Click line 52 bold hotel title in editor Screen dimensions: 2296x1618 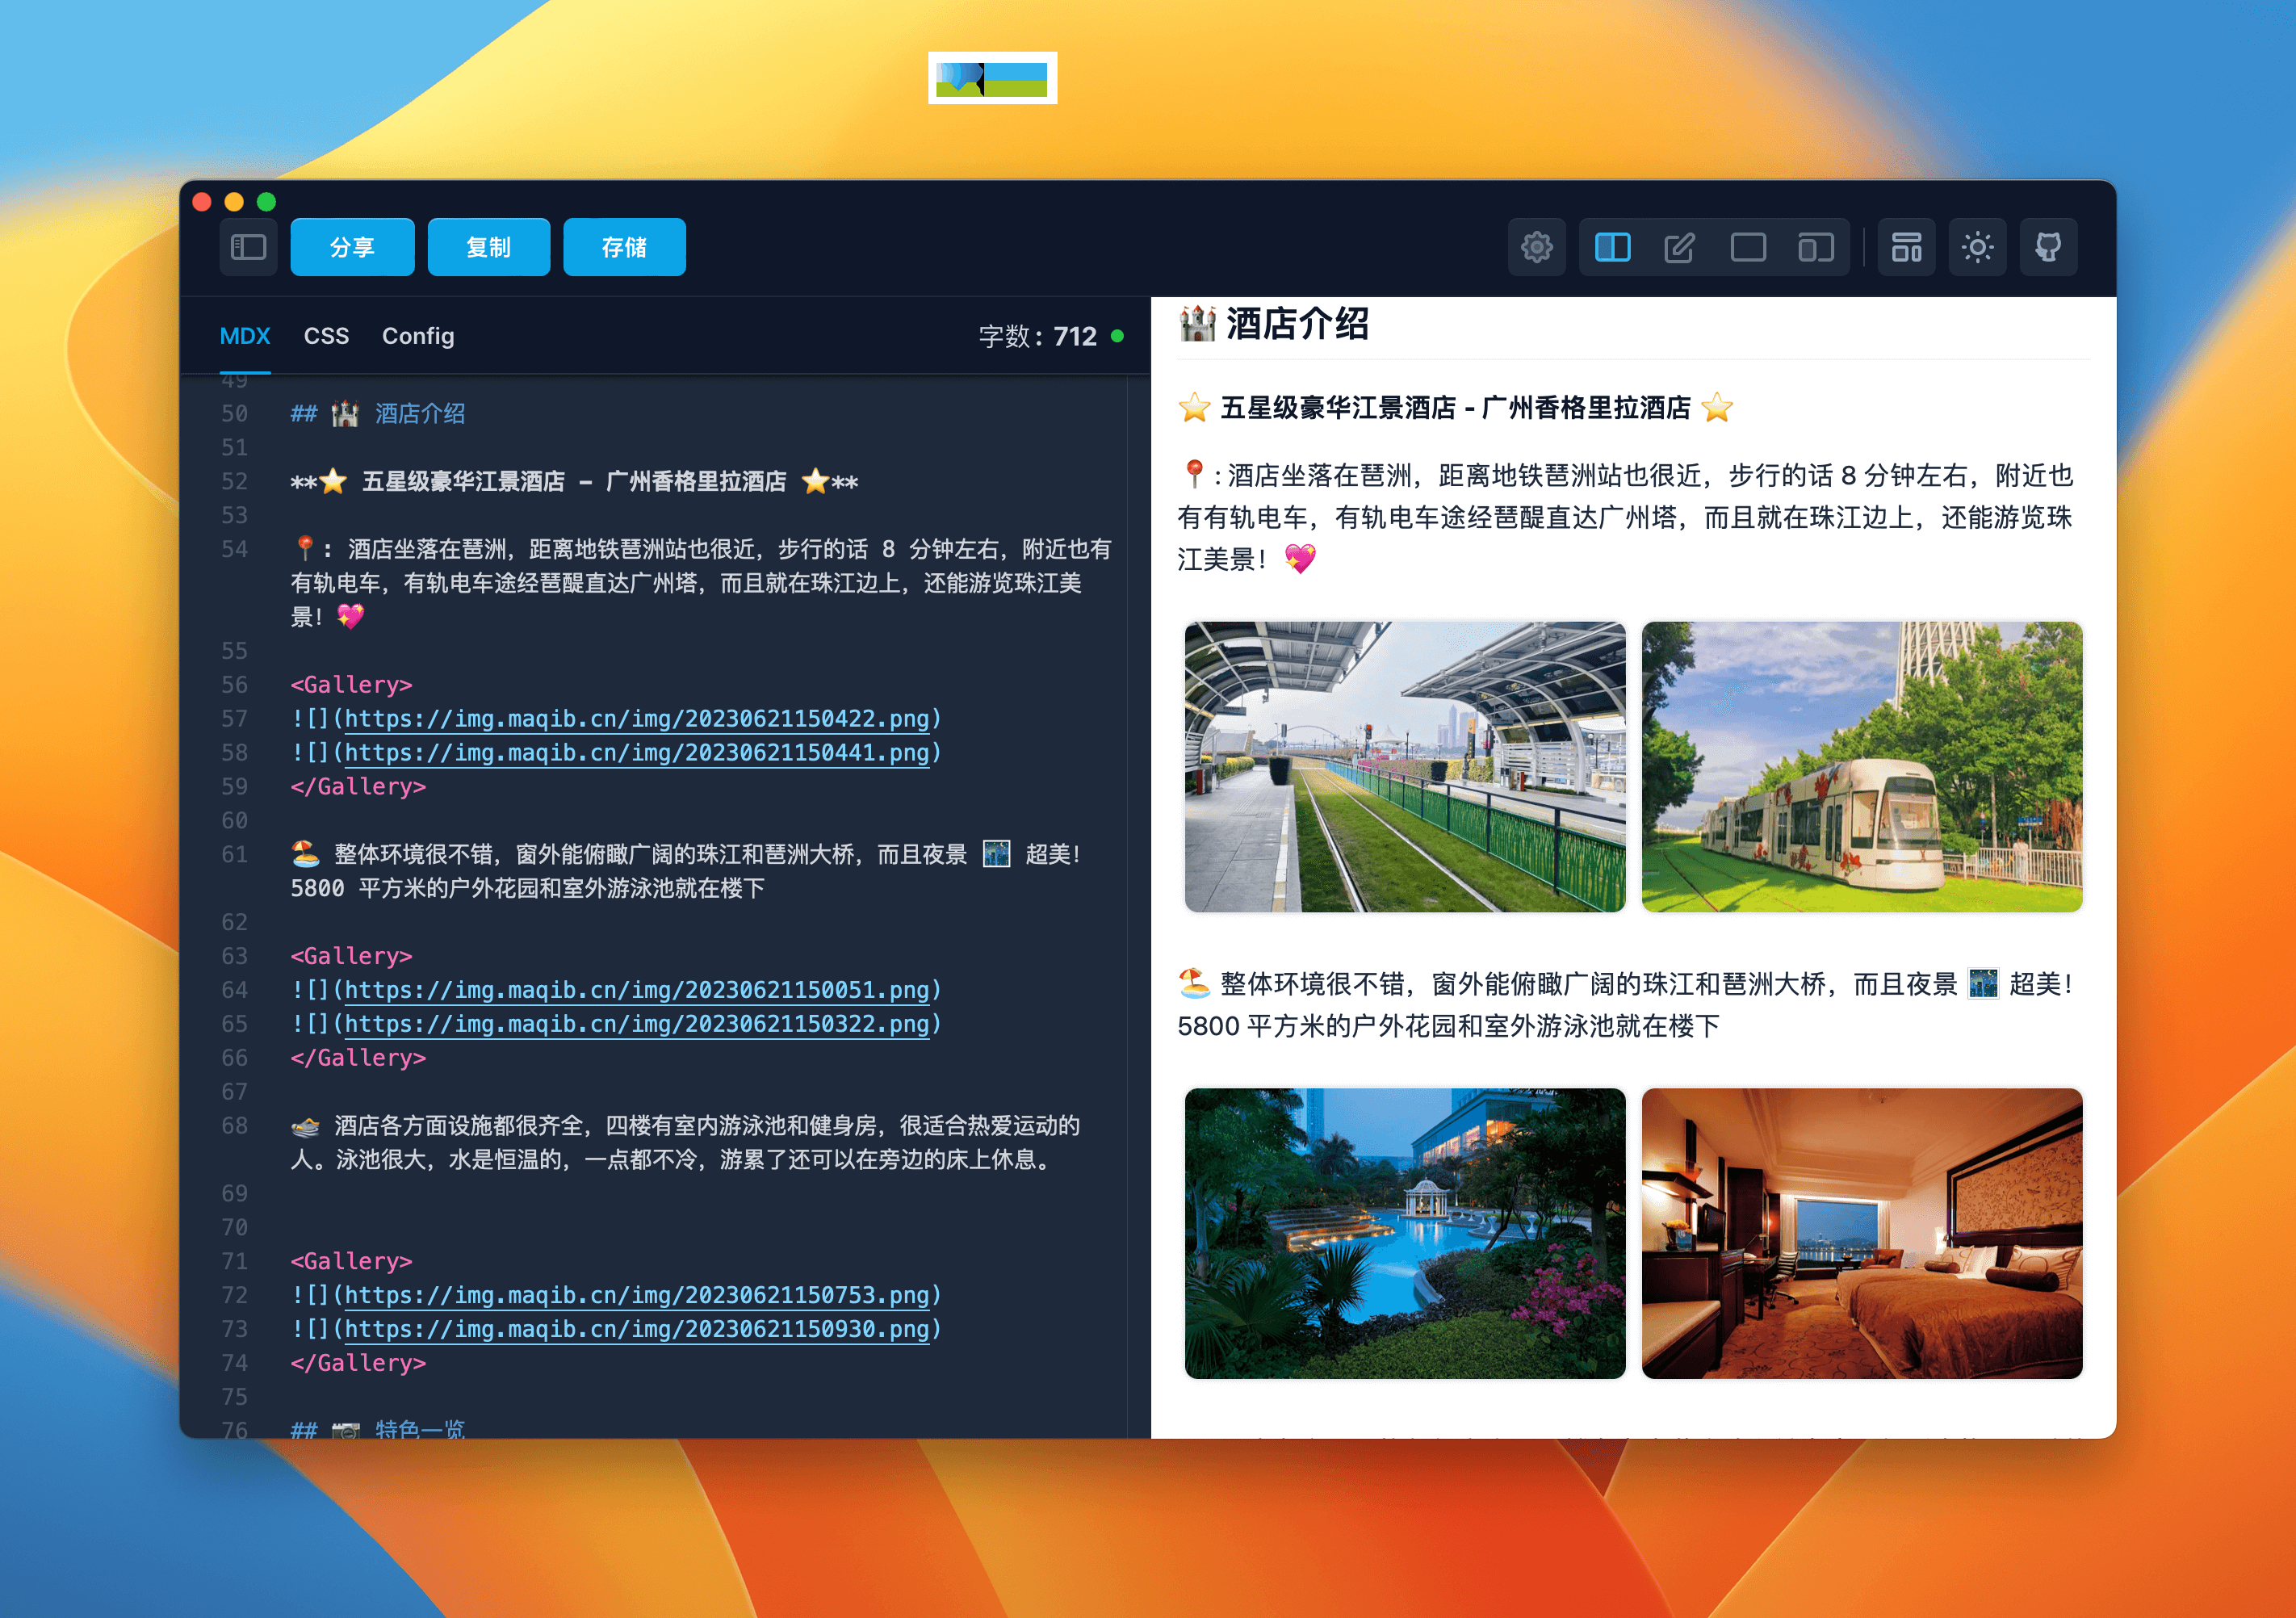(x=574, y=482)
